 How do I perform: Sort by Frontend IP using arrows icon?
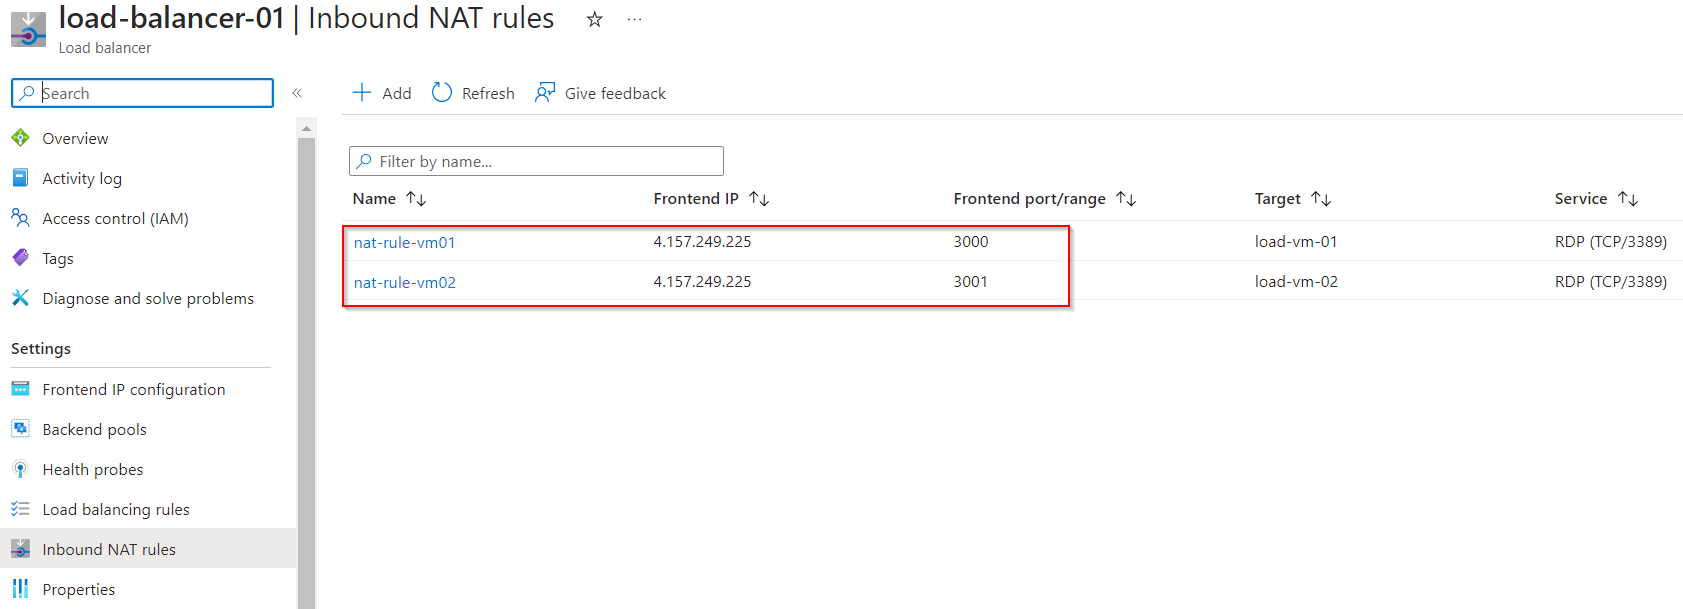[759, 199]
